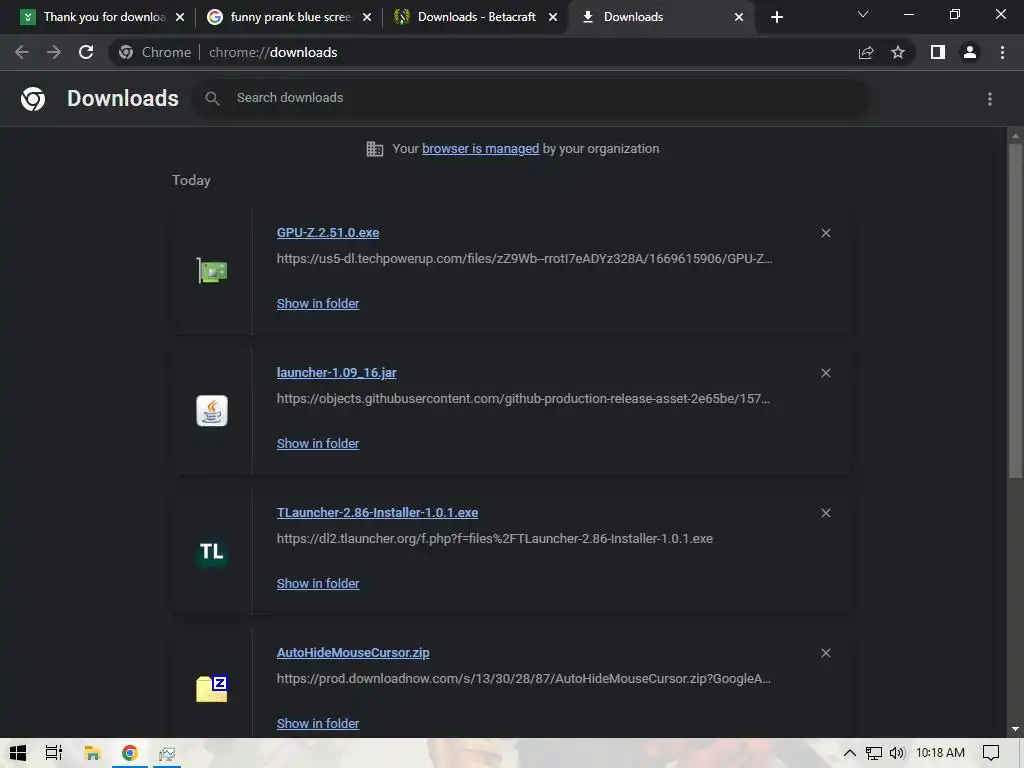The width and height of the screenshot is (1024, 768).
Task: Open launcher-1.09_16.jar file link
Action: 336,373
